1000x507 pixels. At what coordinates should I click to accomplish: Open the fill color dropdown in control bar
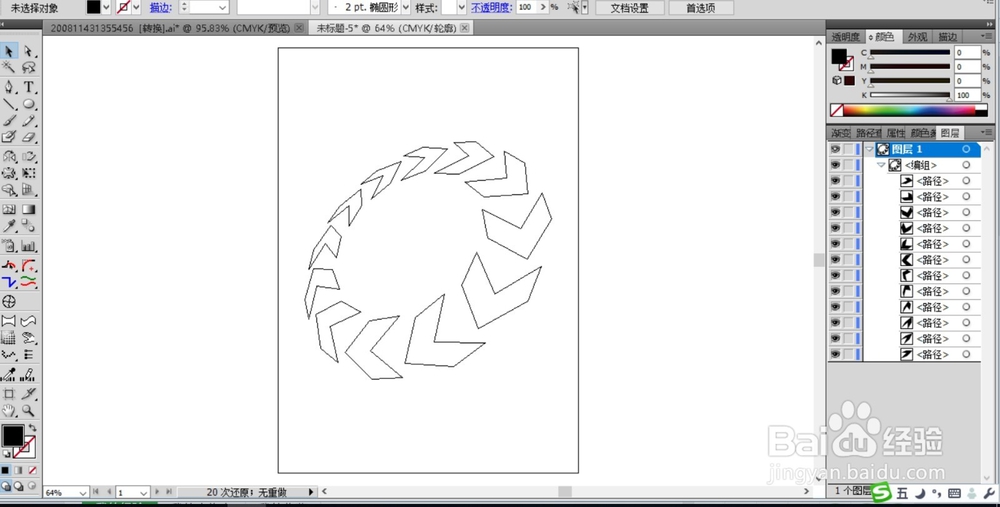(x=106, y=7)
